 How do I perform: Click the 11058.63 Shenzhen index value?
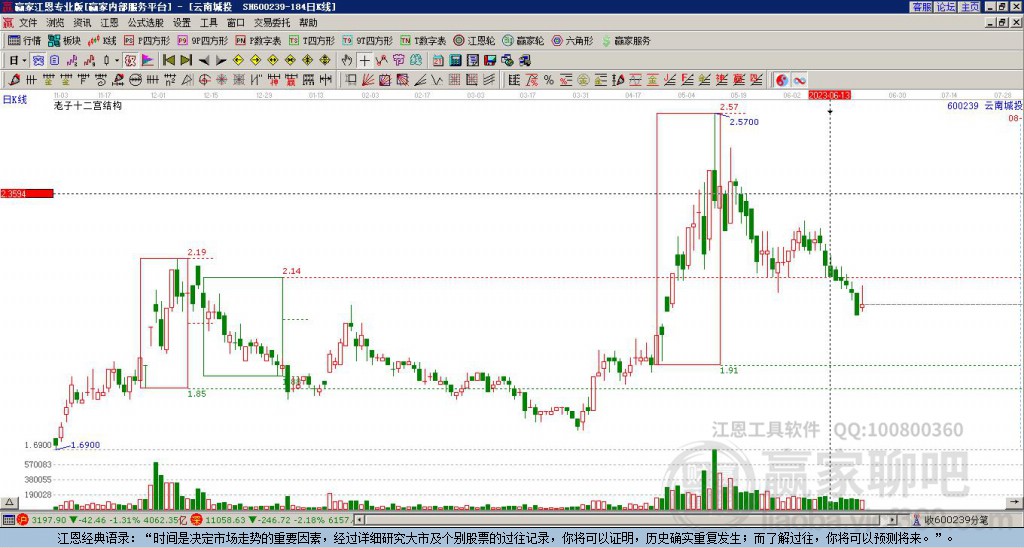[223, 520]
